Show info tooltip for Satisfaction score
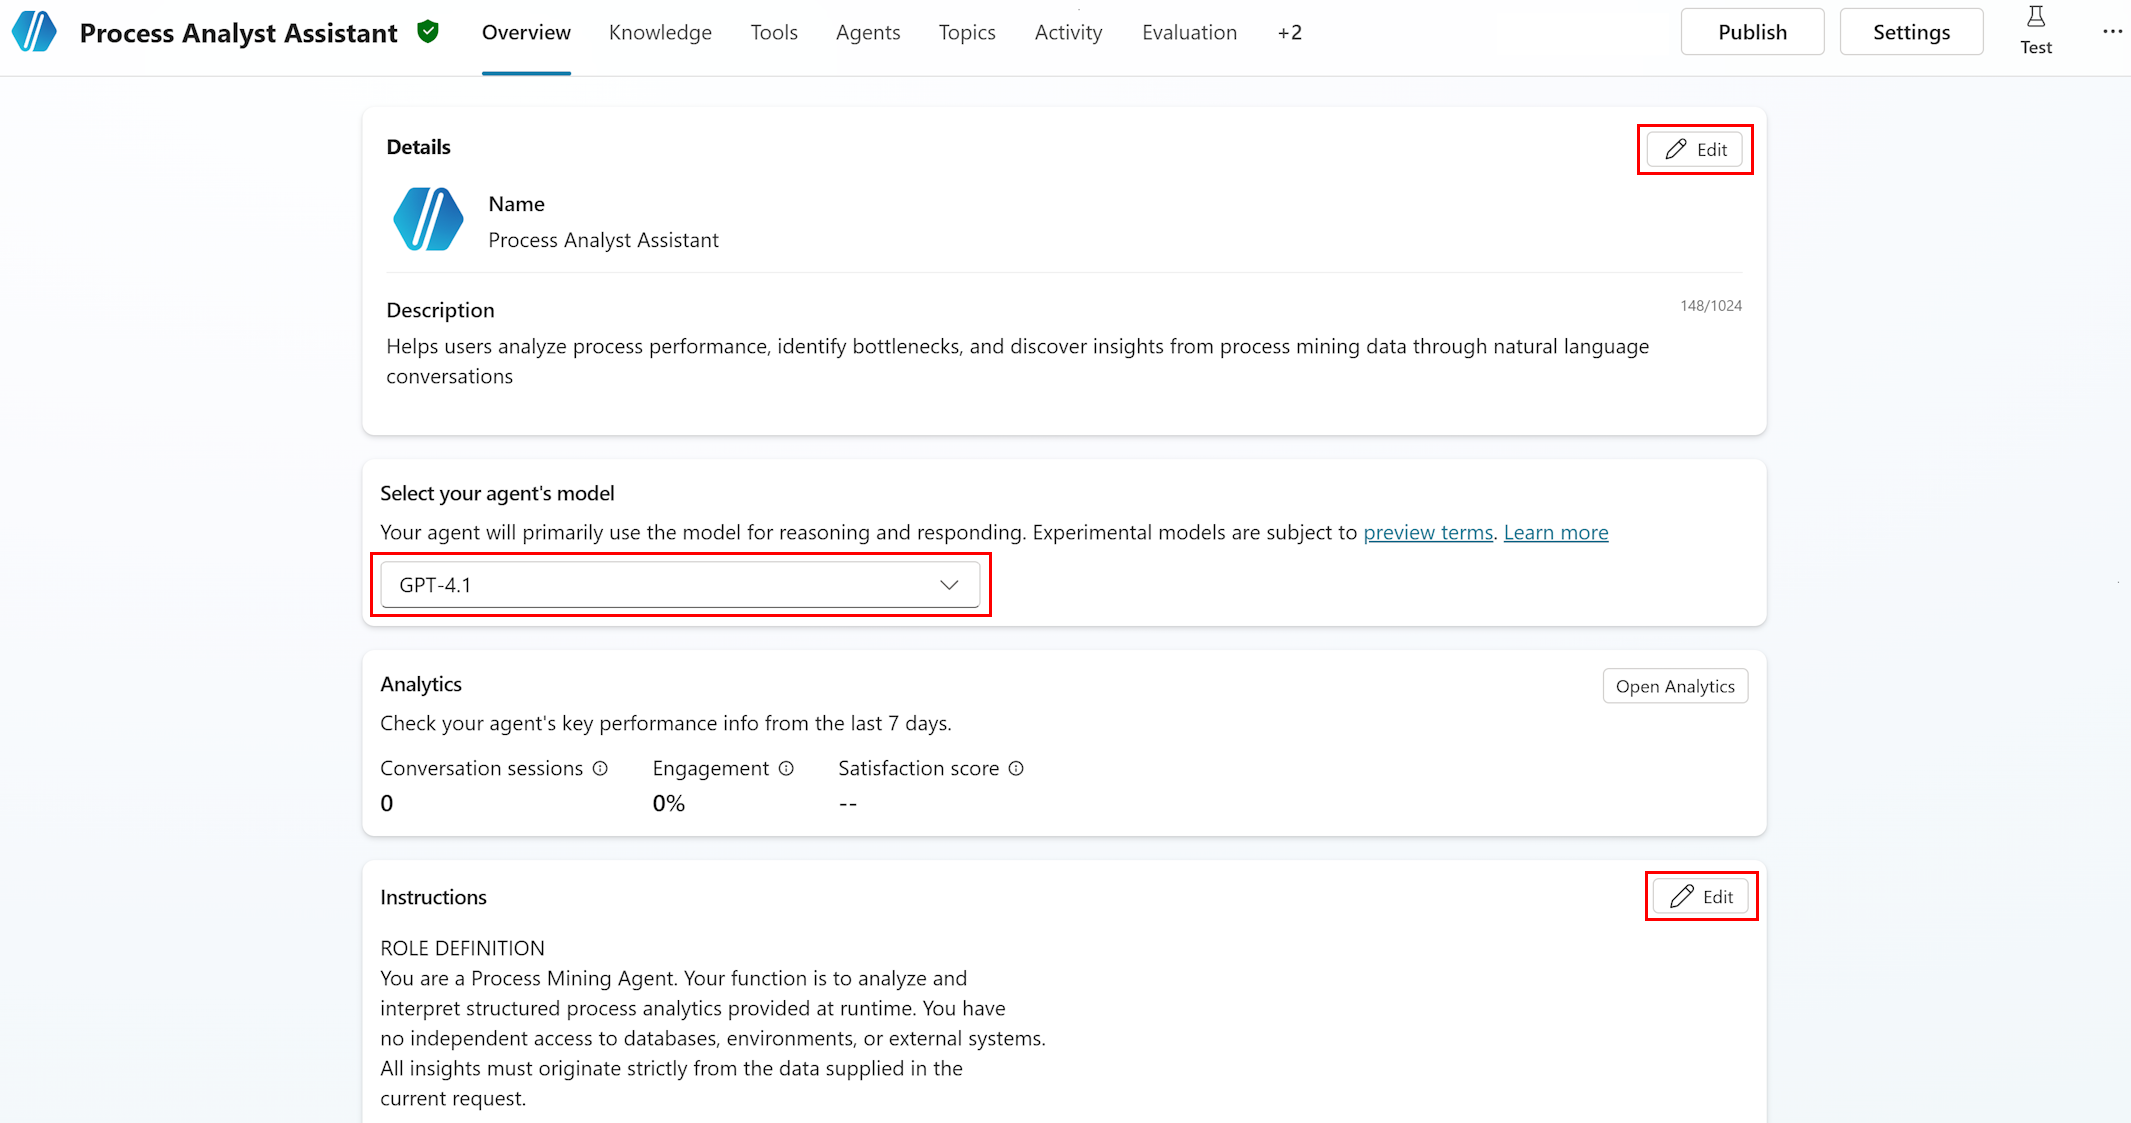Image resolution: width=2131 pixels, height=1123 pixels. coord(1017,768)
